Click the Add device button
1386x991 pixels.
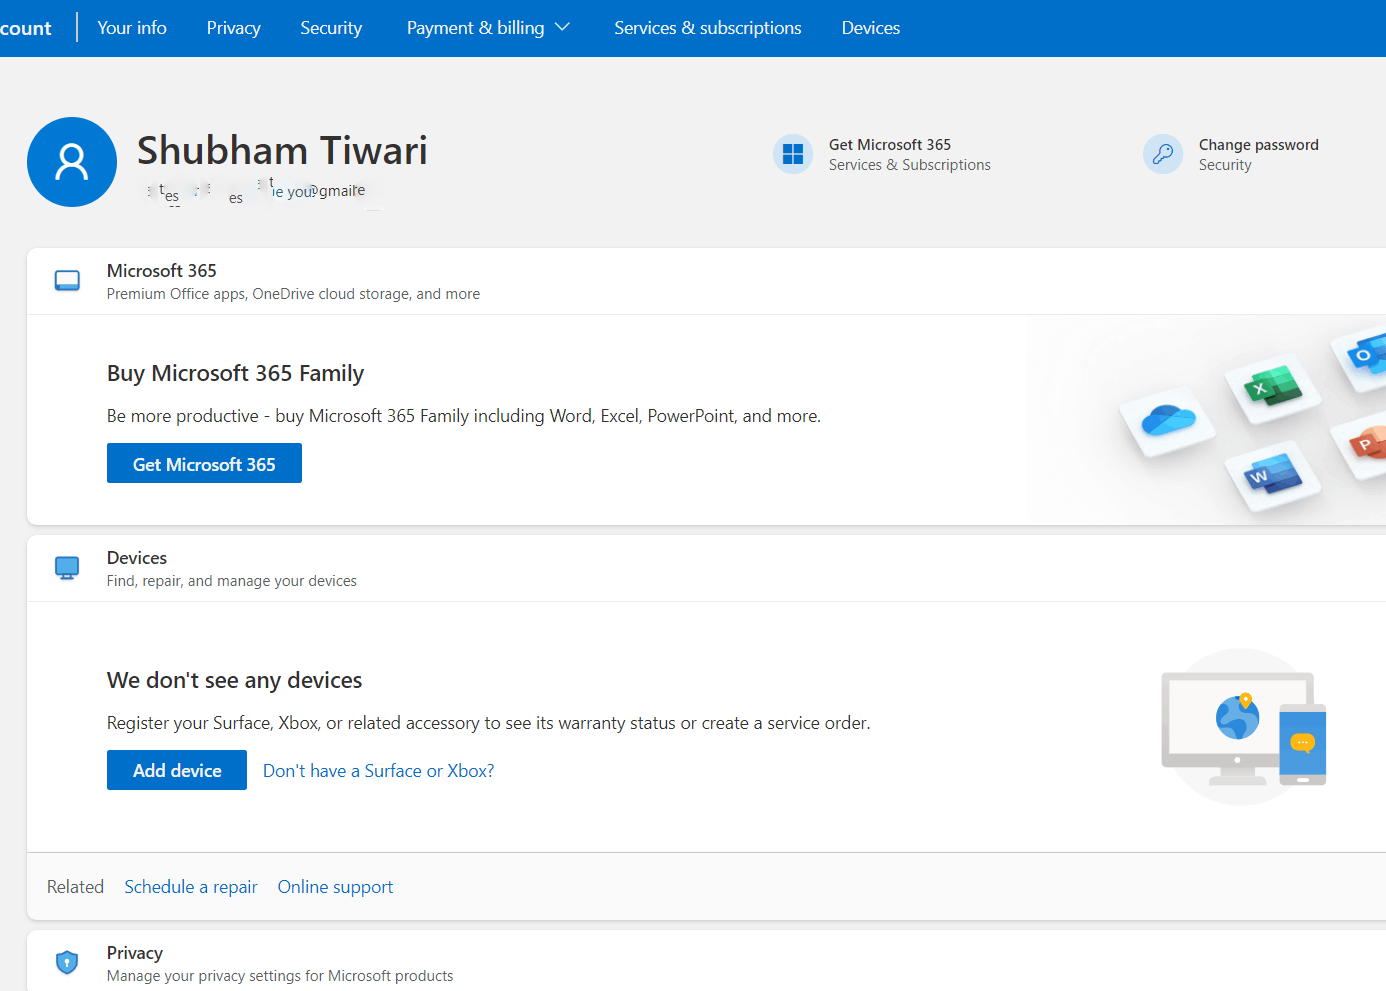pos(177,770)
